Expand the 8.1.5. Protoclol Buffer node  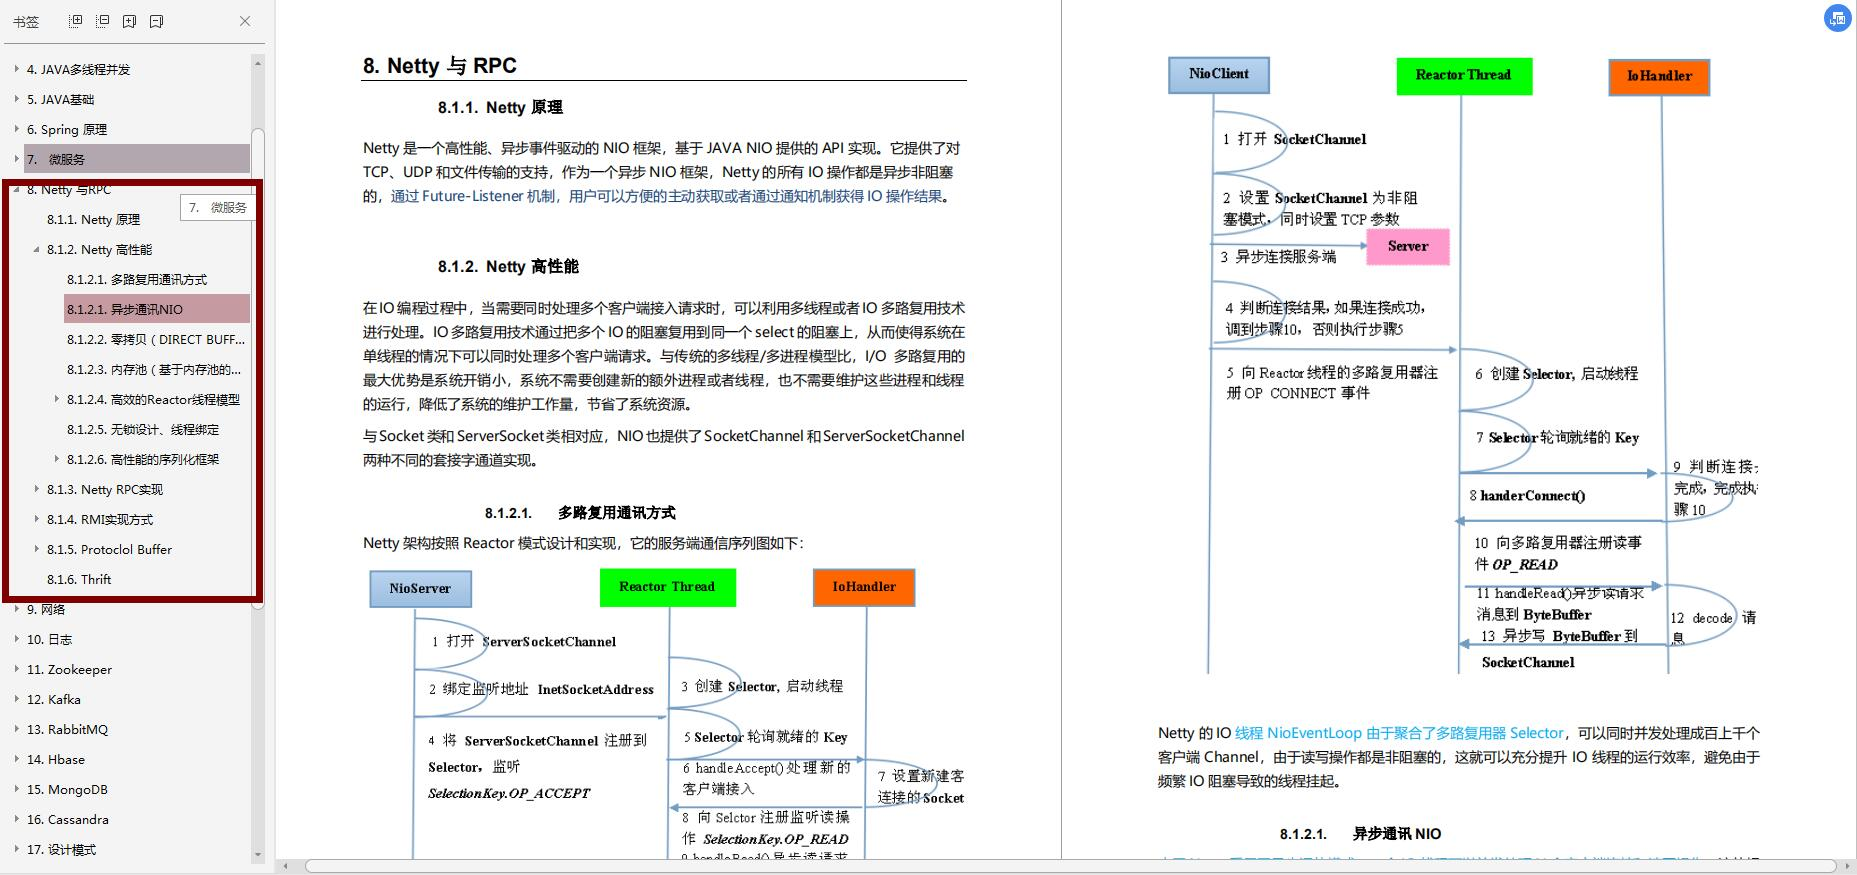coord(37,549)
